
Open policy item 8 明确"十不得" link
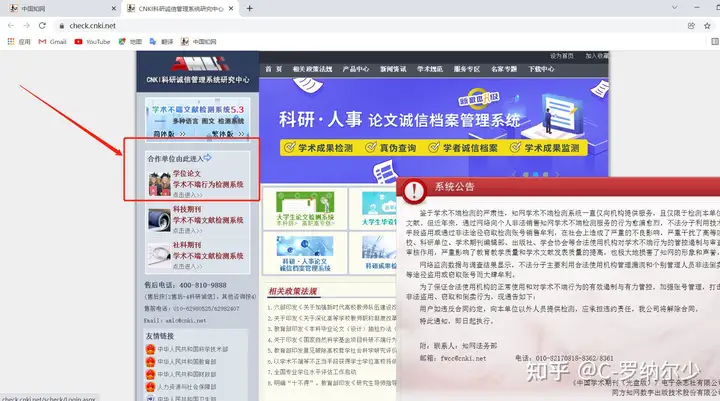332,383
